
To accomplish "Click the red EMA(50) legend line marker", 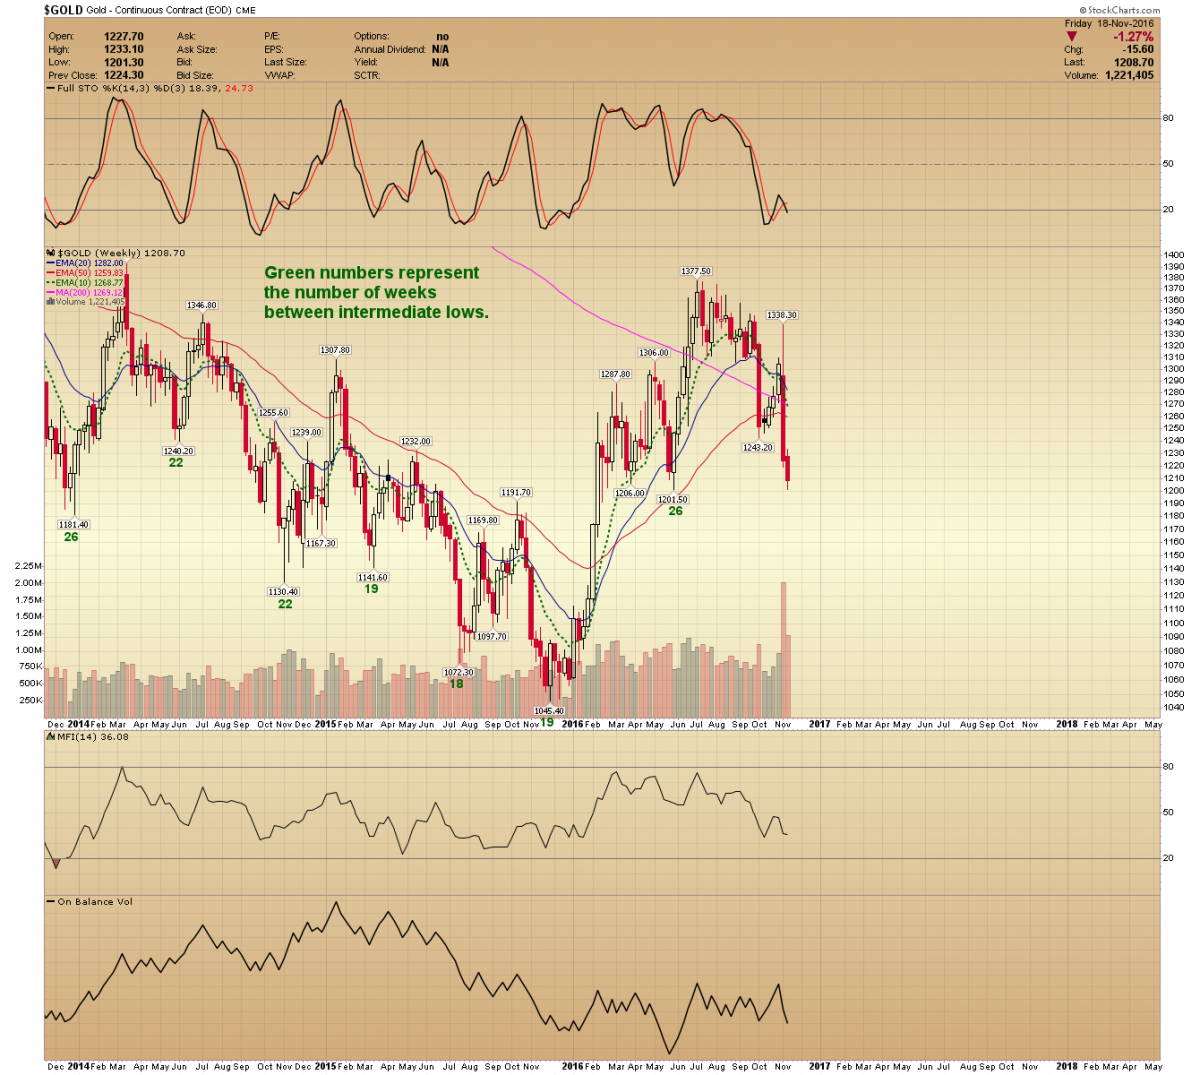I will click(x=51, y=273).
